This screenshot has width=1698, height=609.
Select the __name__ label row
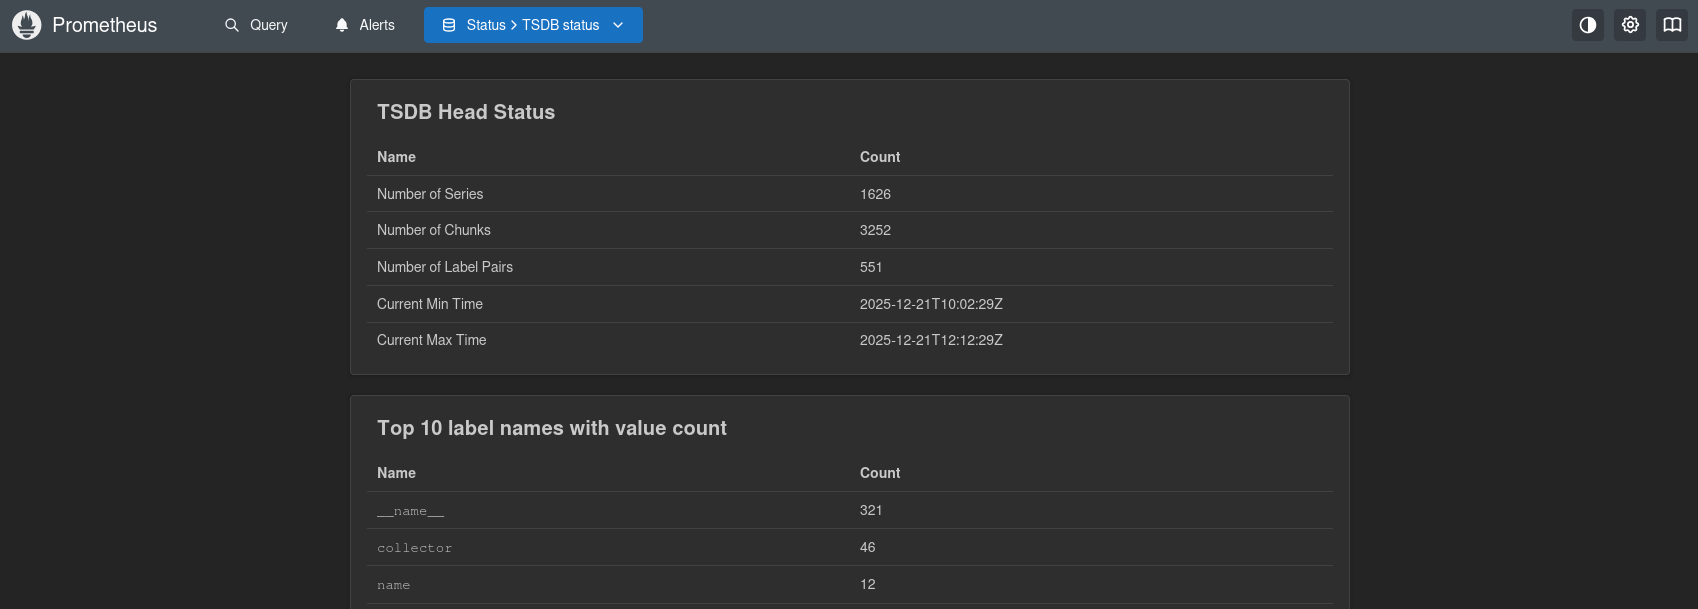pos(410,511)
